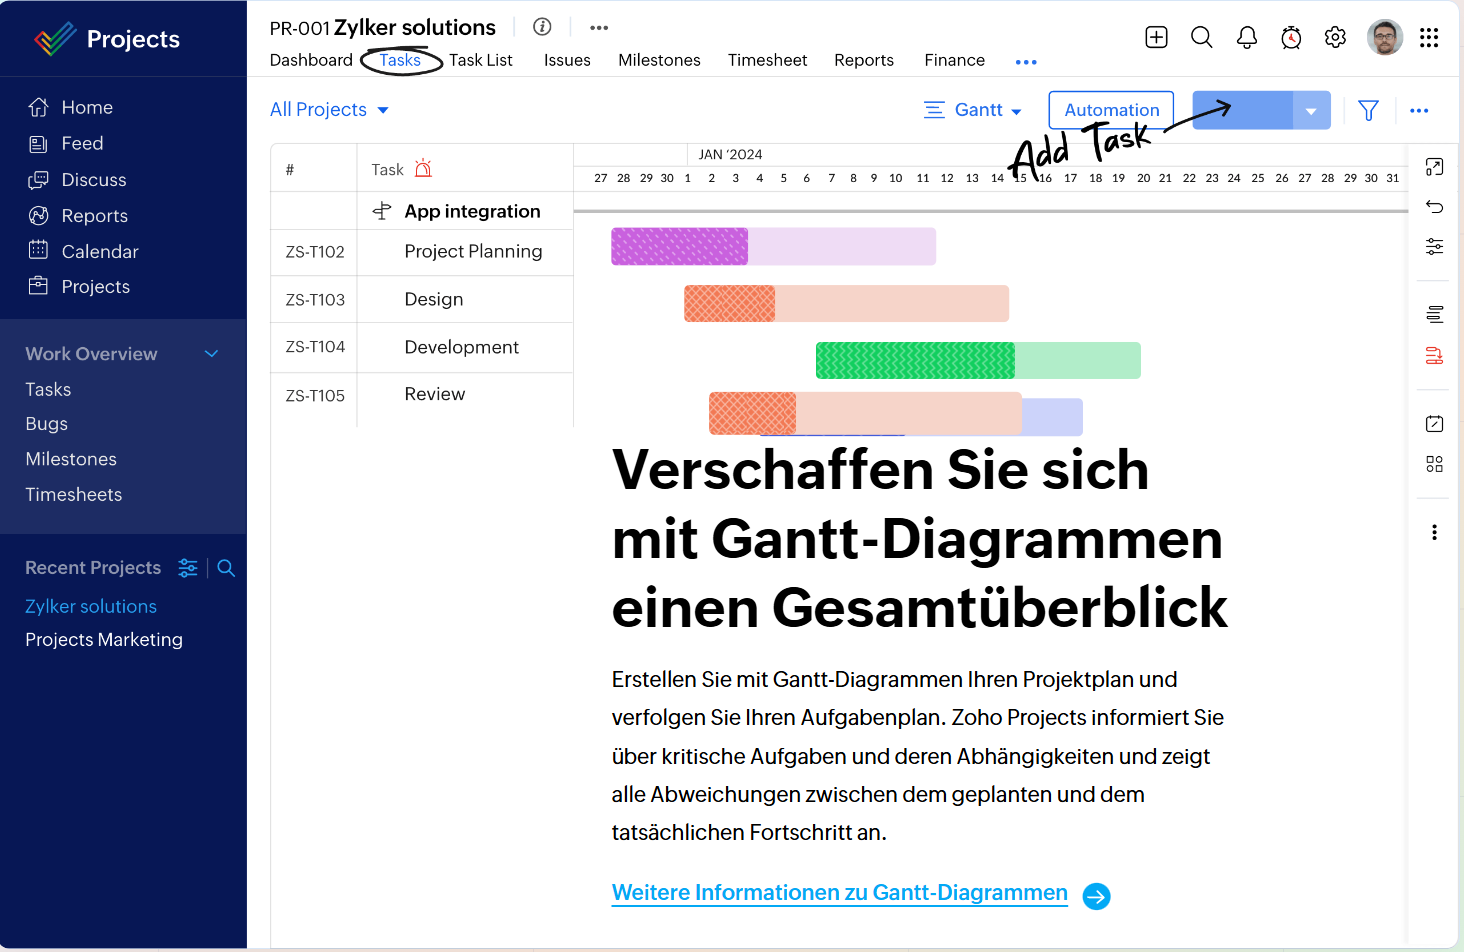Open the Add Task dropdown arrow

coord(1311,110)
